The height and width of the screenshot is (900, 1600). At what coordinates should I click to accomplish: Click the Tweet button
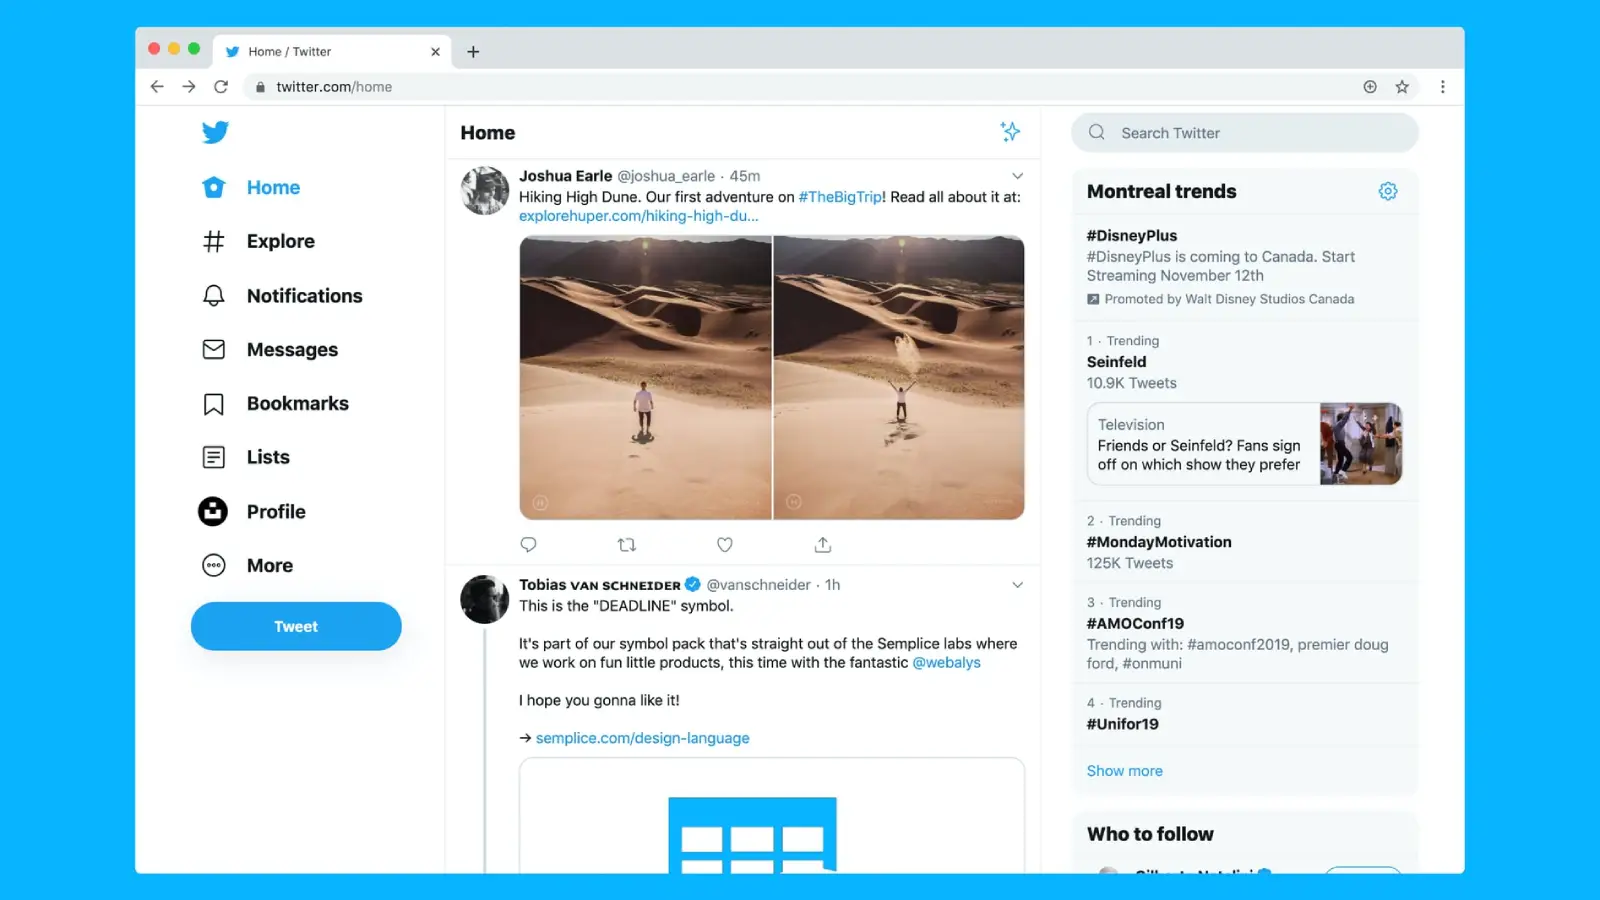(295, 626)
